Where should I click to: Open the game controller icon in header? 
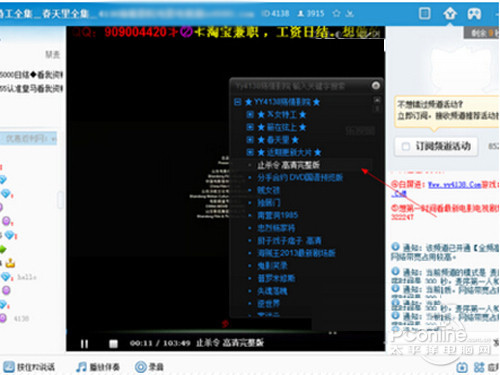tap(474, 14)
